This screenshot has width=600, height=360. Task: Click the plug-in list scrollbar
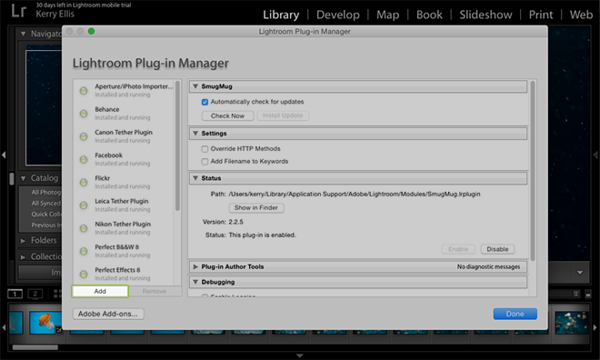point(177,146)
